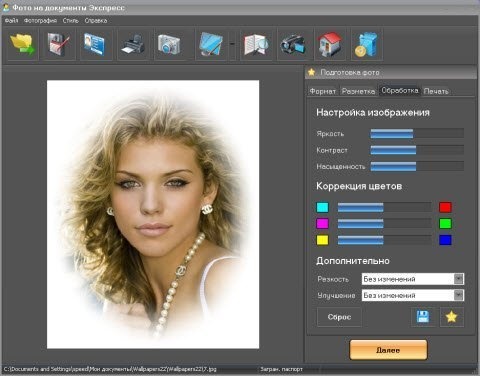The height and width of the screenshot is (376, 480).
Task: Open the book with magnifier help icon
Action: point(256,44)
